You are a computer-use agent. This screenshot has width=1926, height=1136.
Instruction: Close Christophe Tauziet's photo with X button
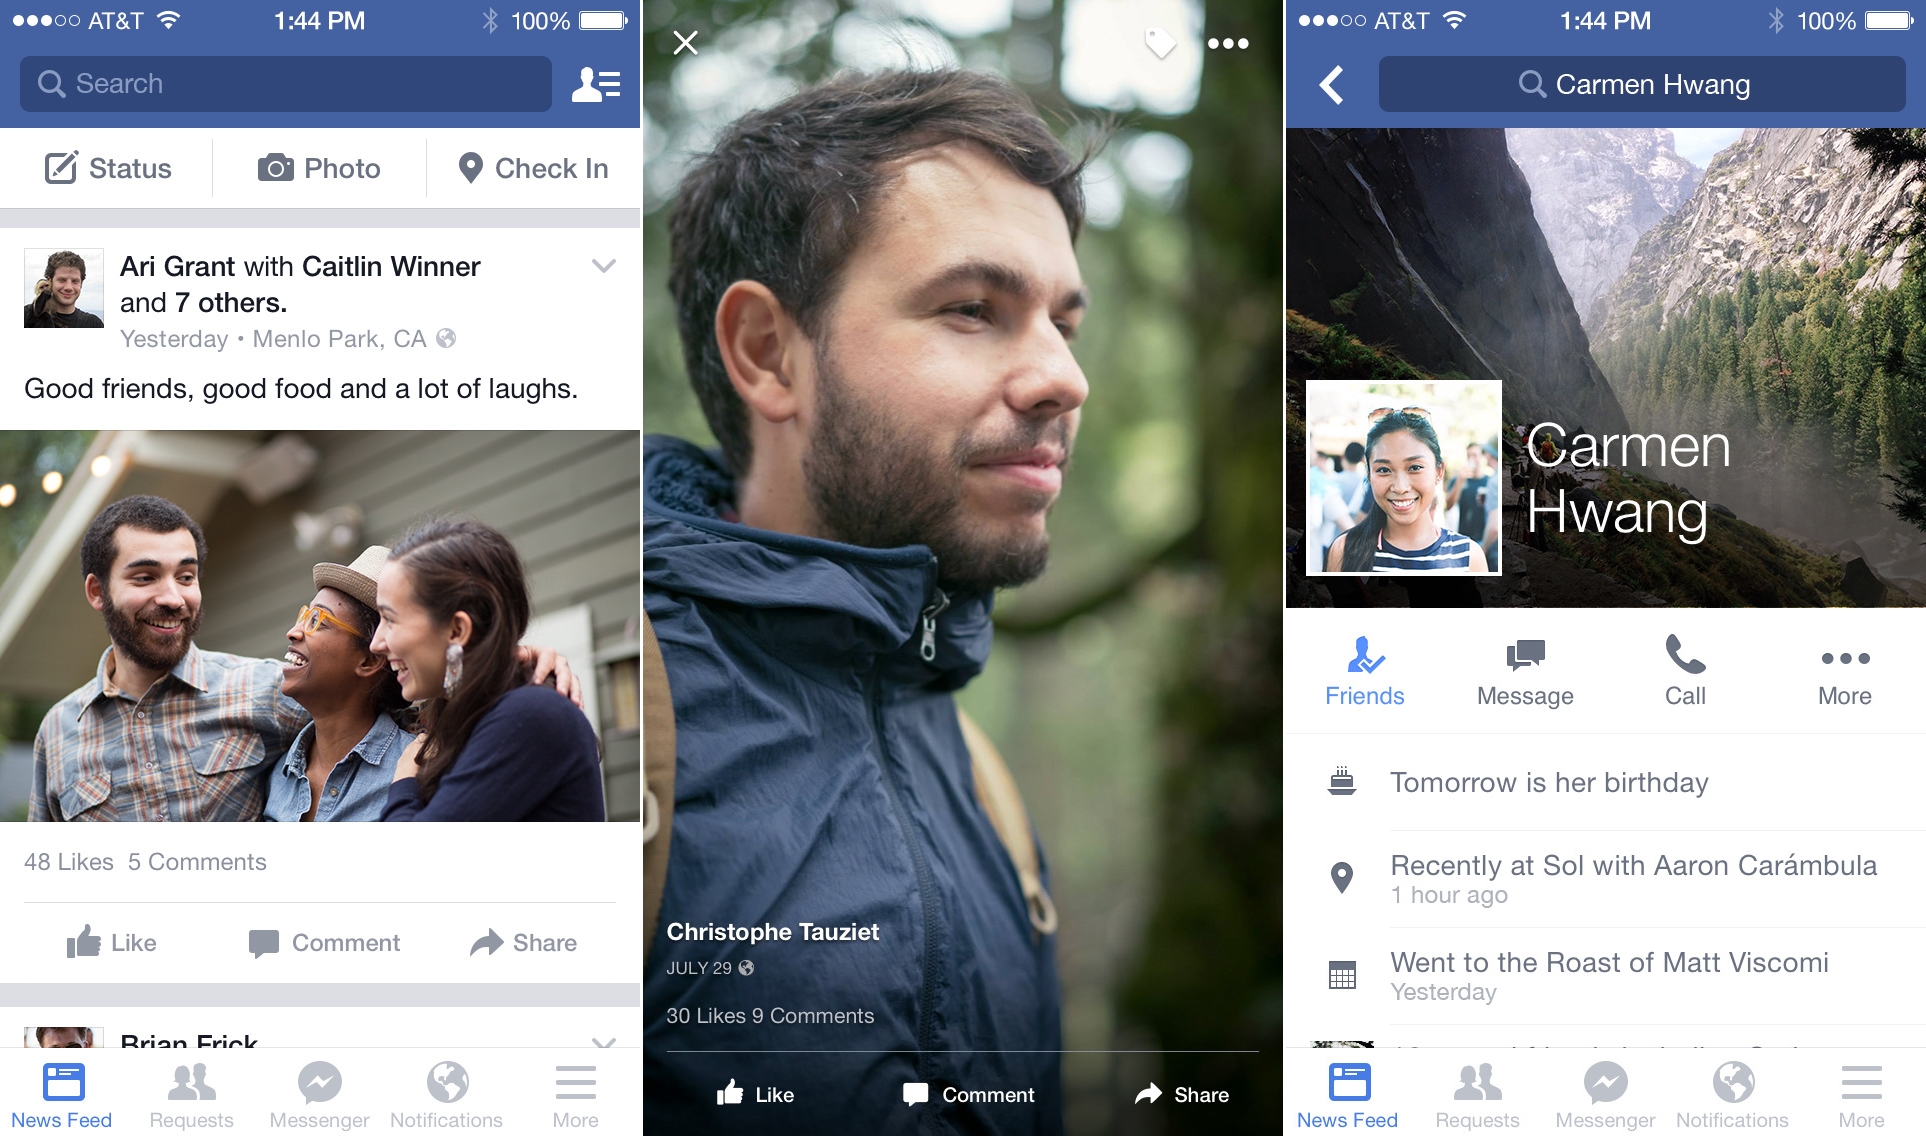point(685,41)
